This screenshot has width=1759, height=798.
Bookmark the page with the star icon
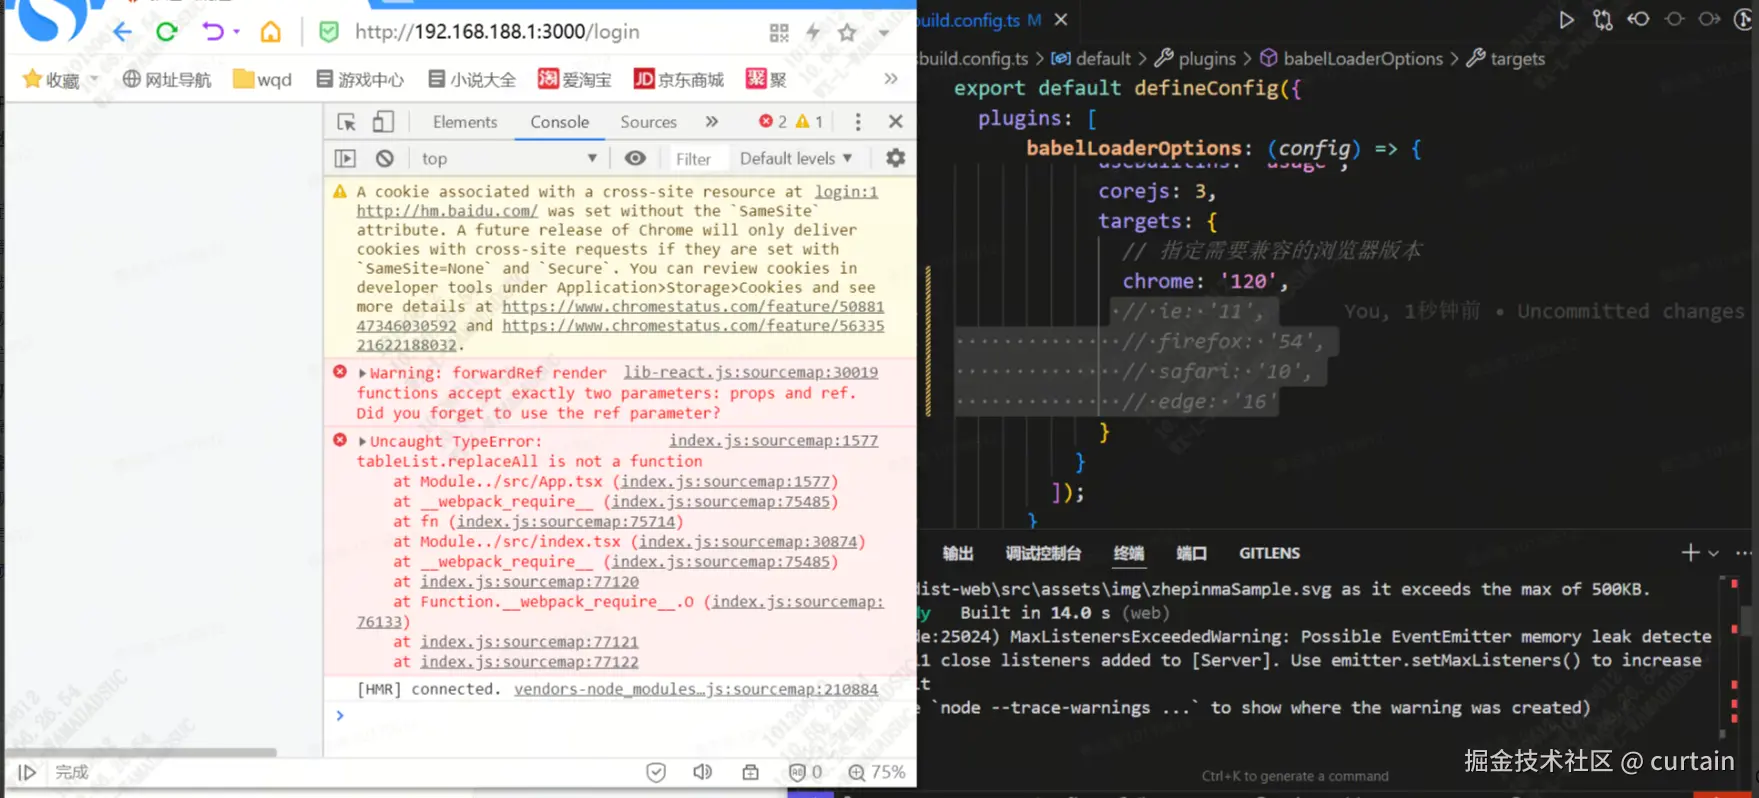pyautogui.click(x=847, y=33)
